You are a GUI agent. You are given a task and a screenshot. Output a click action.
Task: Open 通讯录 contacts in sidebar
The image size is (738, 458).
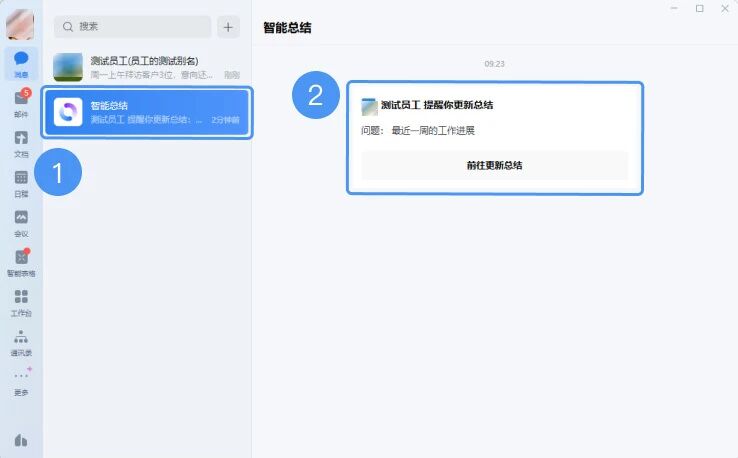21,340
